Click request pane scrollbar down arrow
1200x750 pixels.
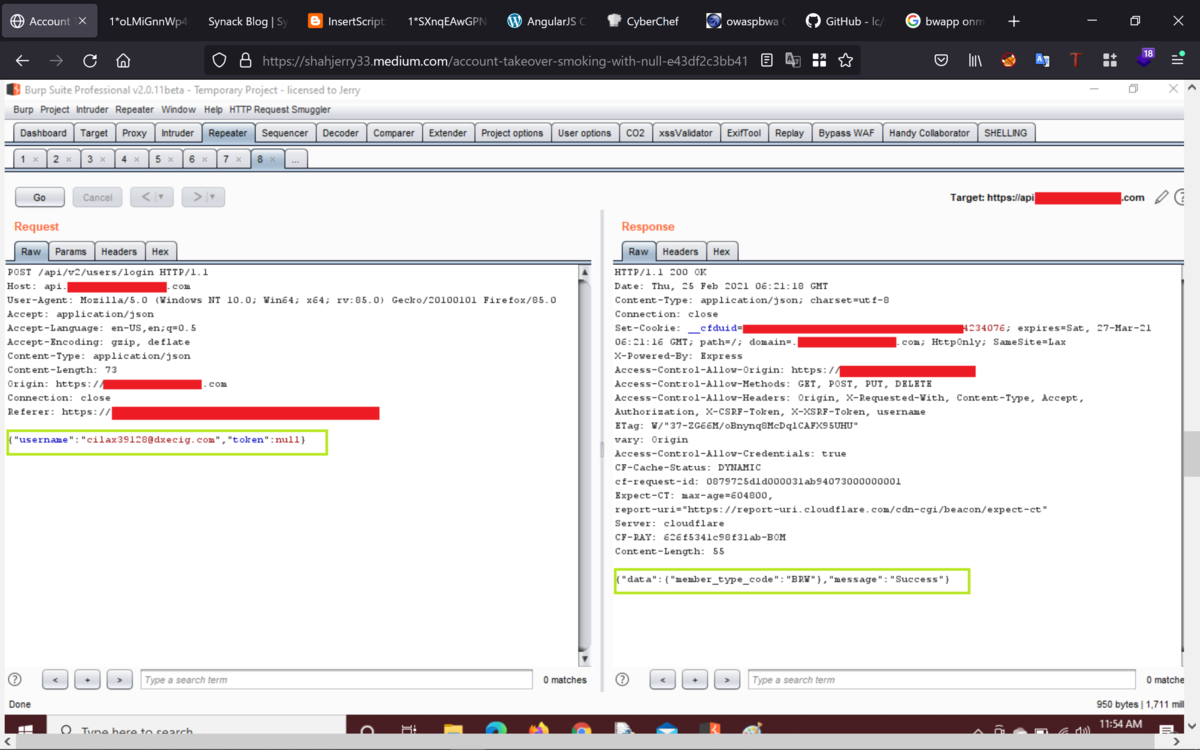point(585,658)
